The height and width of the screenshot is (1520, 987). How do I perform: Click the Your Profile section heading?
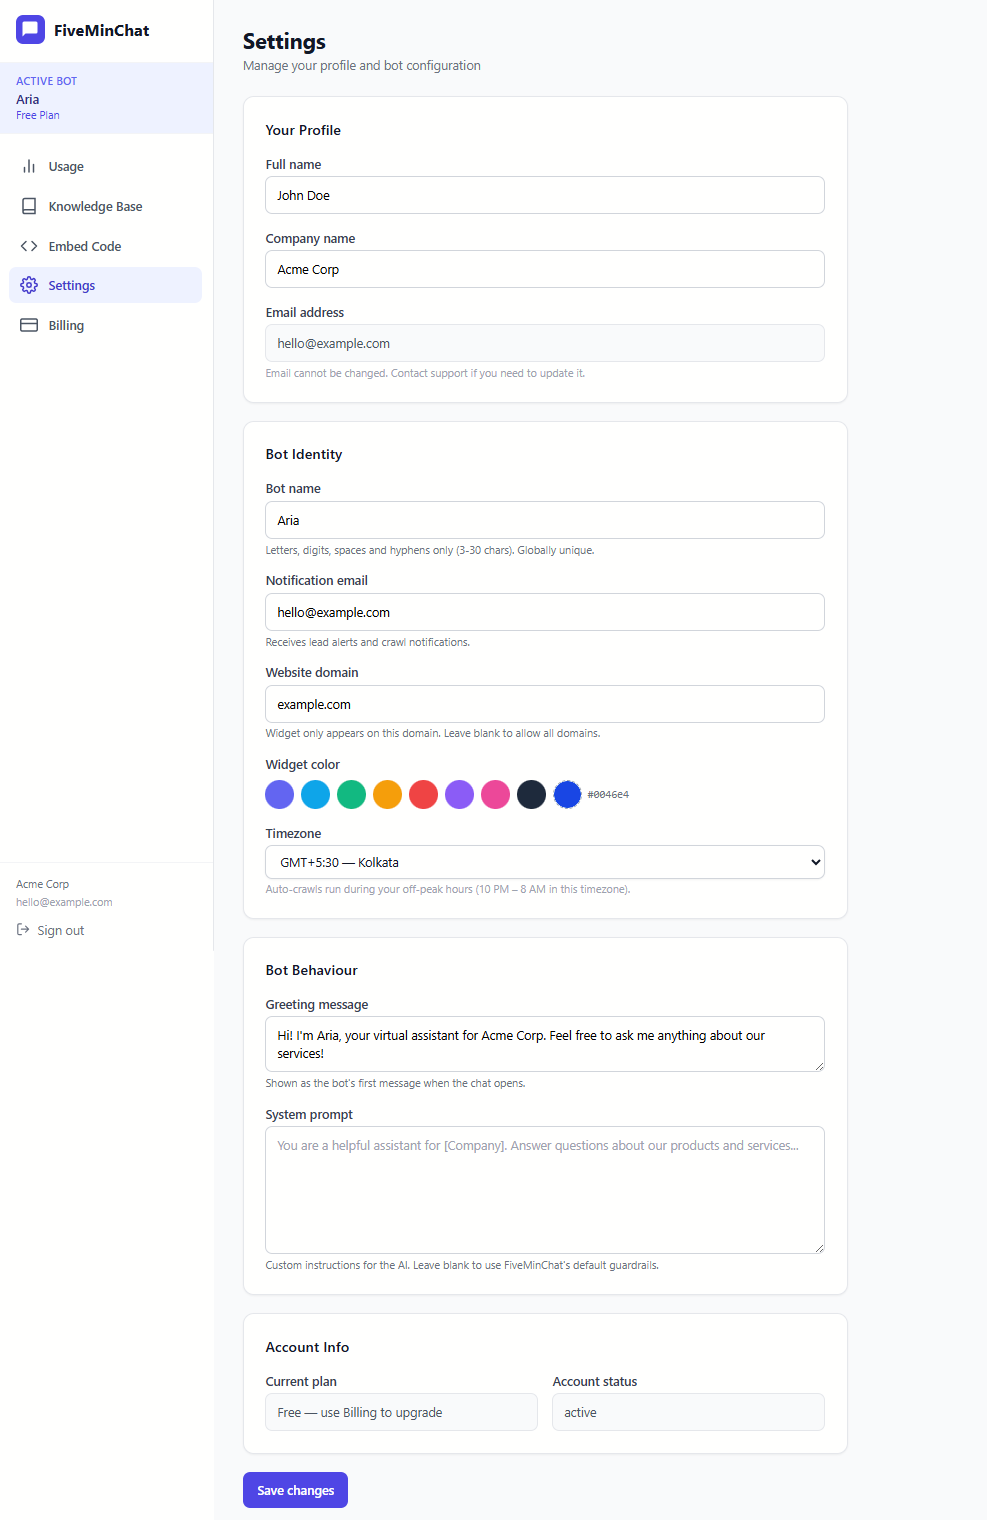tap(303, 130)
